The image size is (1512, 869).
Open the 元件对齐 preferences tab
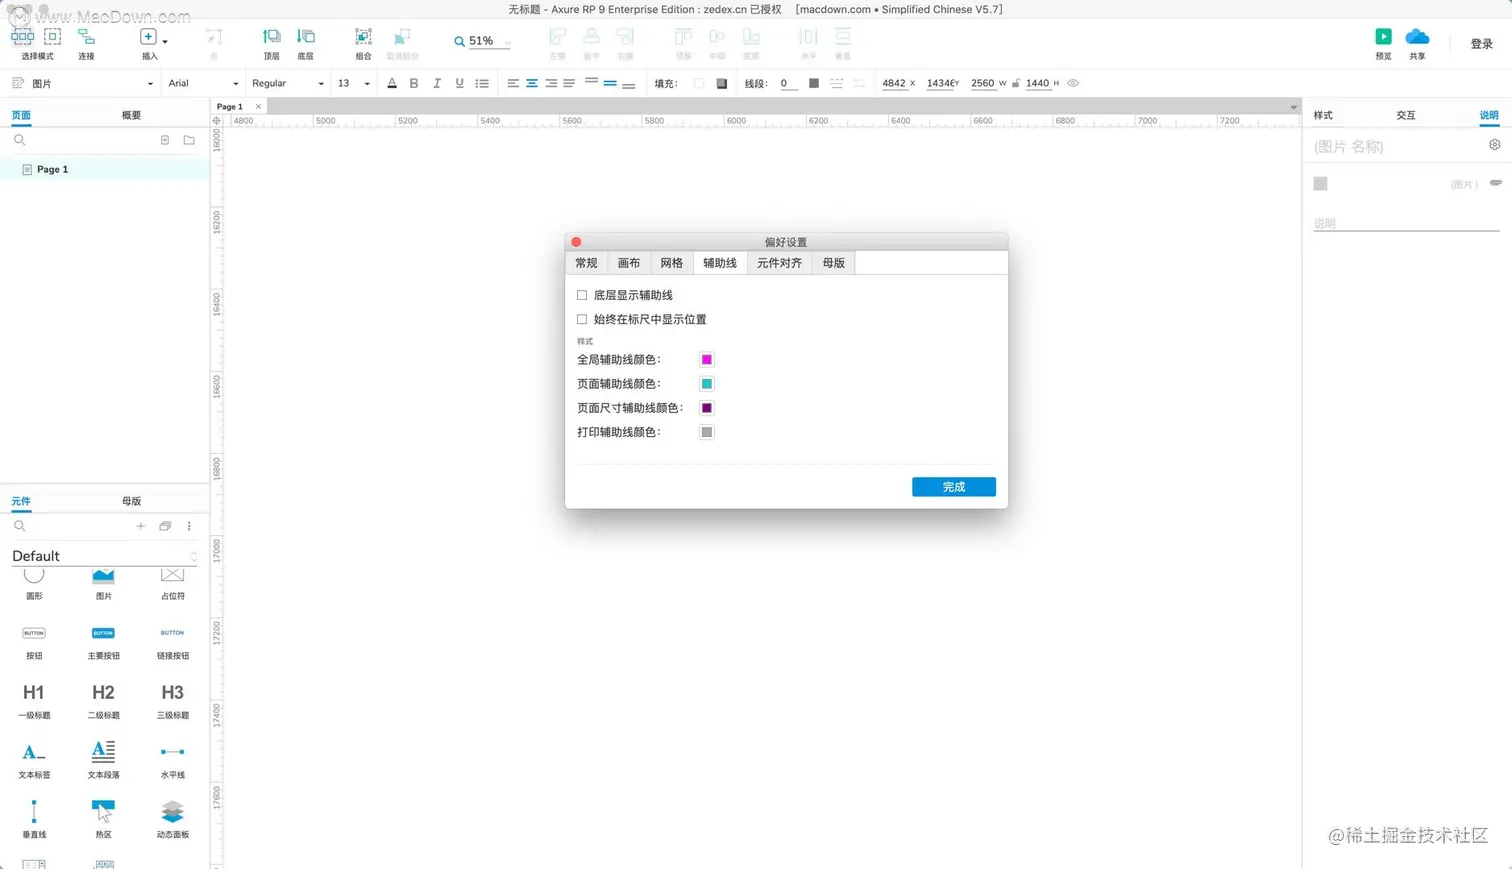click(780, 262)
